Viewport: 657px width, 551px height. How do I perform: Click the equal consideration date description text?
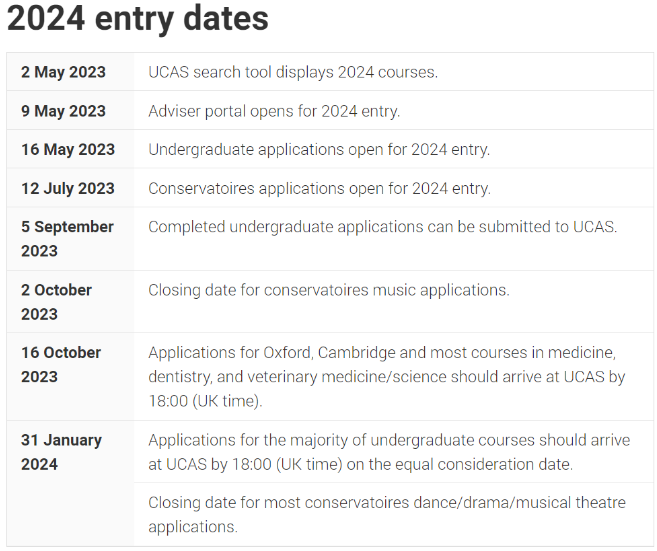(x=388, y=452)
